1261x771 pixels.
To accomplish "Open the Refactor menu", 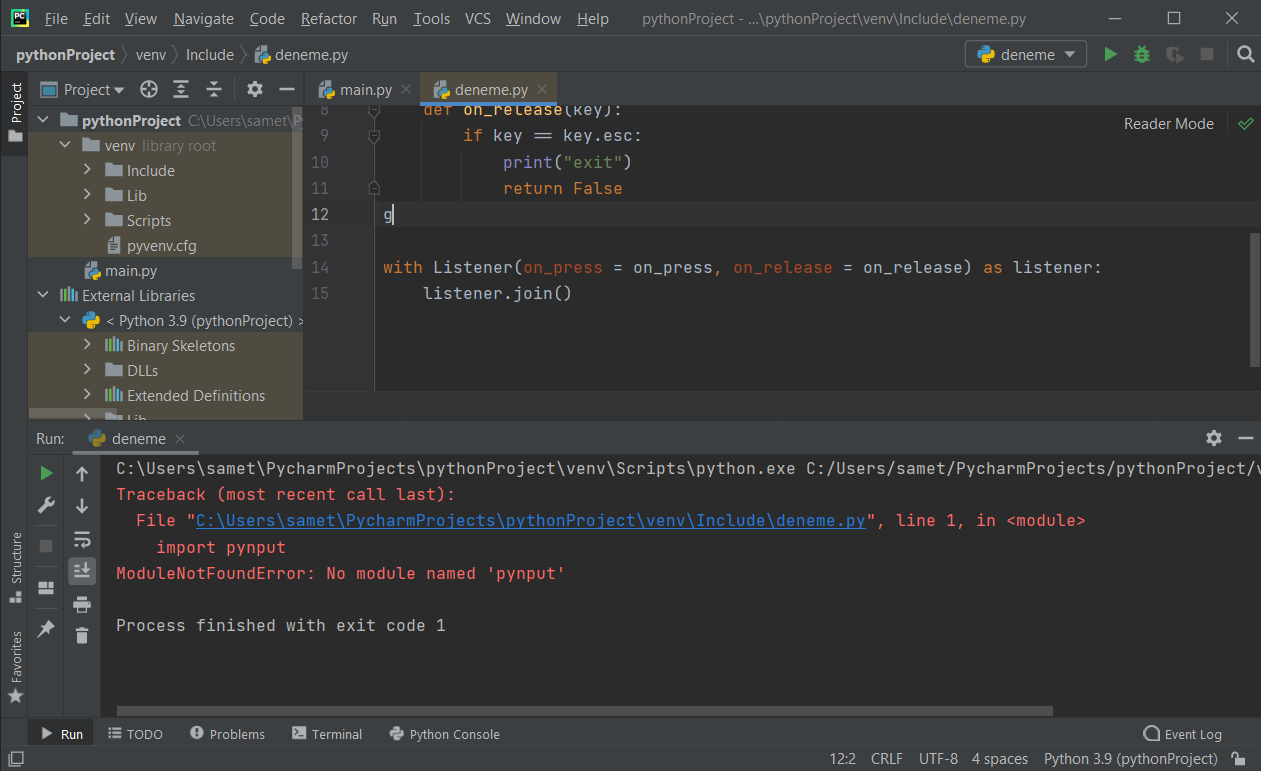I will coord(328,18).
